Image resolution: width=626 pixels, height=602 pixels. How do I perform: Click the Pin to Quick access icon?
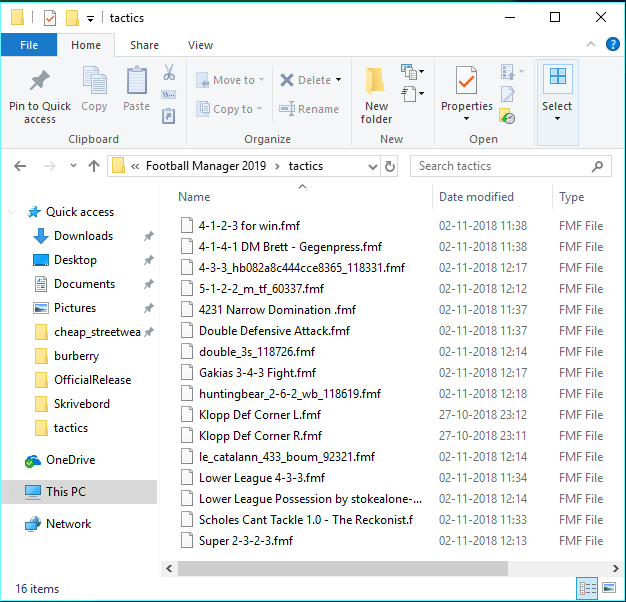[x=39, y=82]
